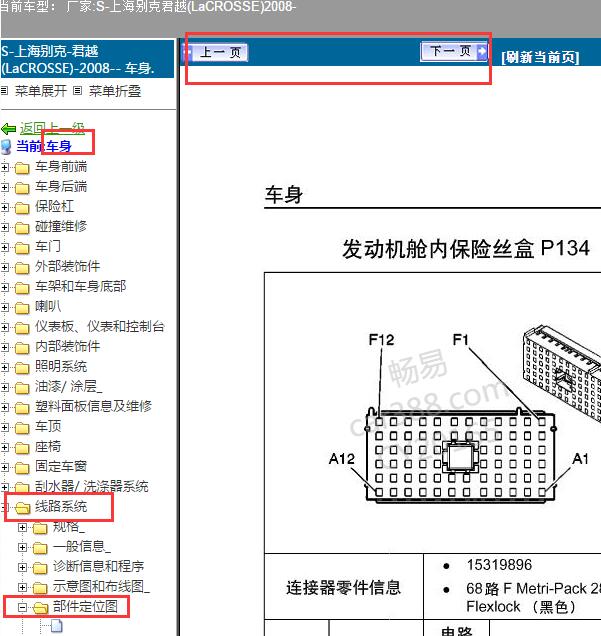Open the 部件定位图 open-folder icon
601x636 pixels.
tap(41, 608)
